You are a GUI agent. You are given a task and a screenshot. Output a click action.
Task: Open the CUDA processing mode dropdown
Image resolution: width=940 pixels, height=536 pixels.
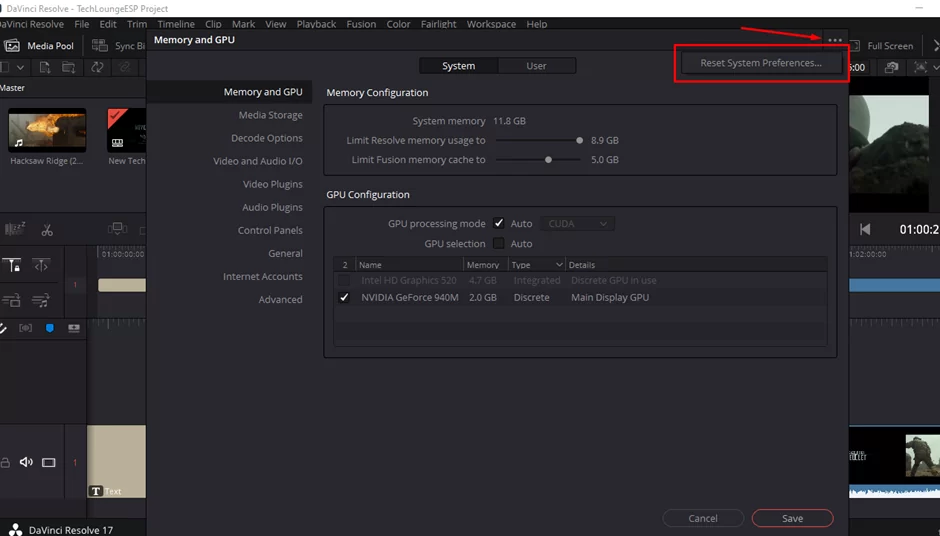[x=577, y=224]
